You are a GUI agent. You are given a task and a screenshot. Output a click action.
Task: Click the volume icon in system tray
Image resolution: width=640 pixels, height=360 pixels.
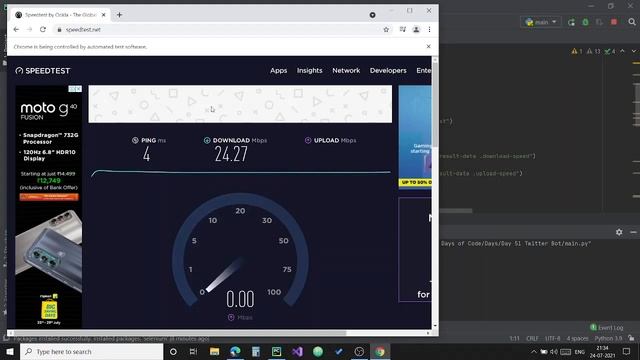coord(553,351)
